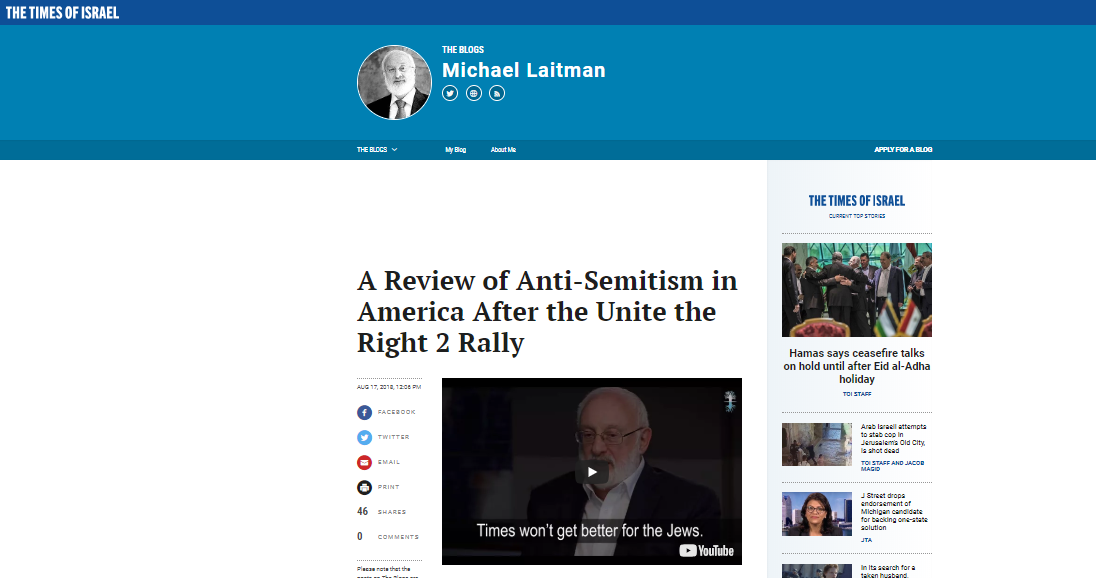Expand The Blogs dropdown menu
Viewport: 1096px width, 578px height.
(x=377, y=150)
